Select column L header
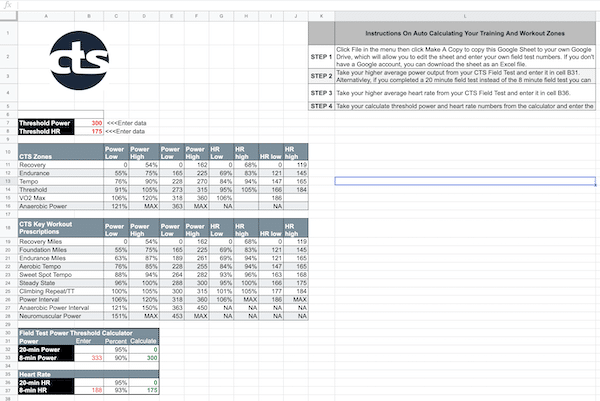The image size is (600, 401). tap(465, 16)
